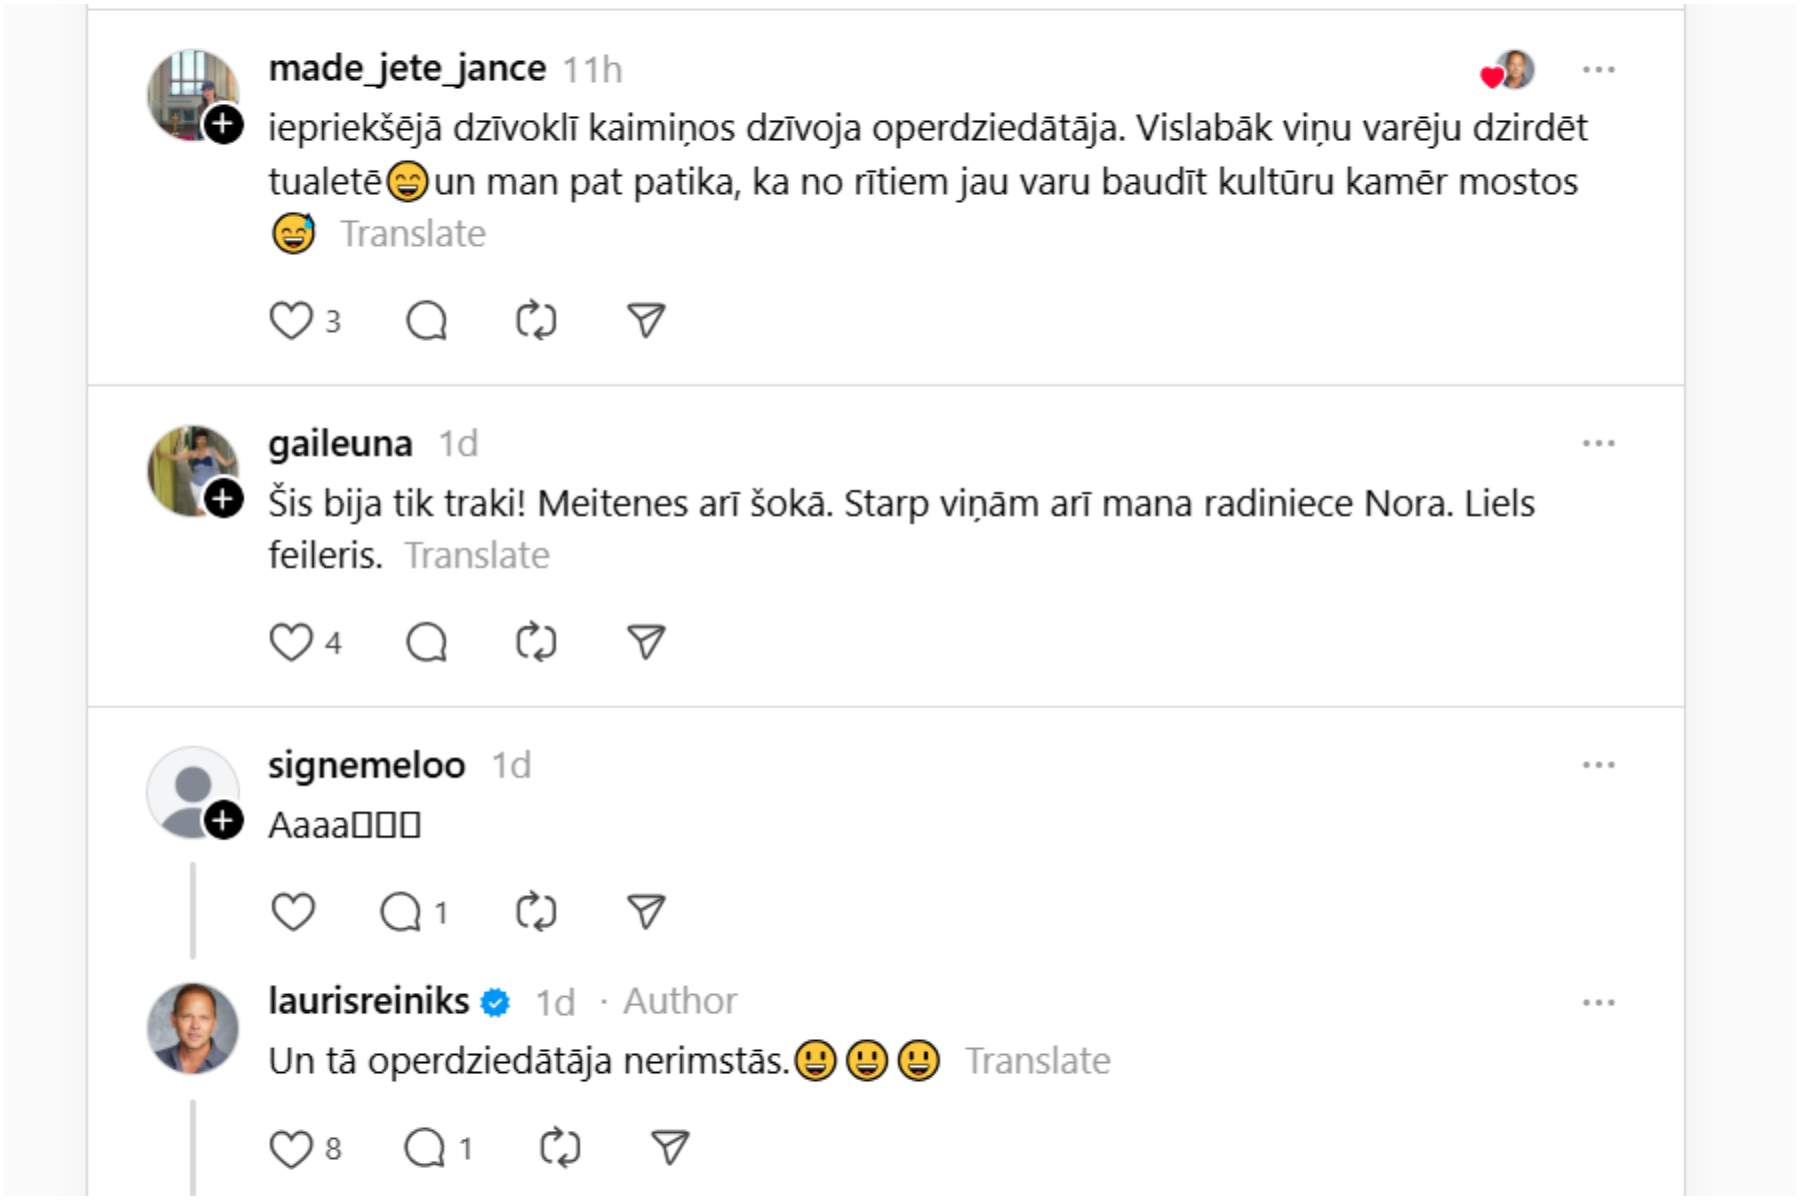The image size is (1800, 1200).
Task: Open the laurisreiniks profile link
Action: (x=368, y=1001)
